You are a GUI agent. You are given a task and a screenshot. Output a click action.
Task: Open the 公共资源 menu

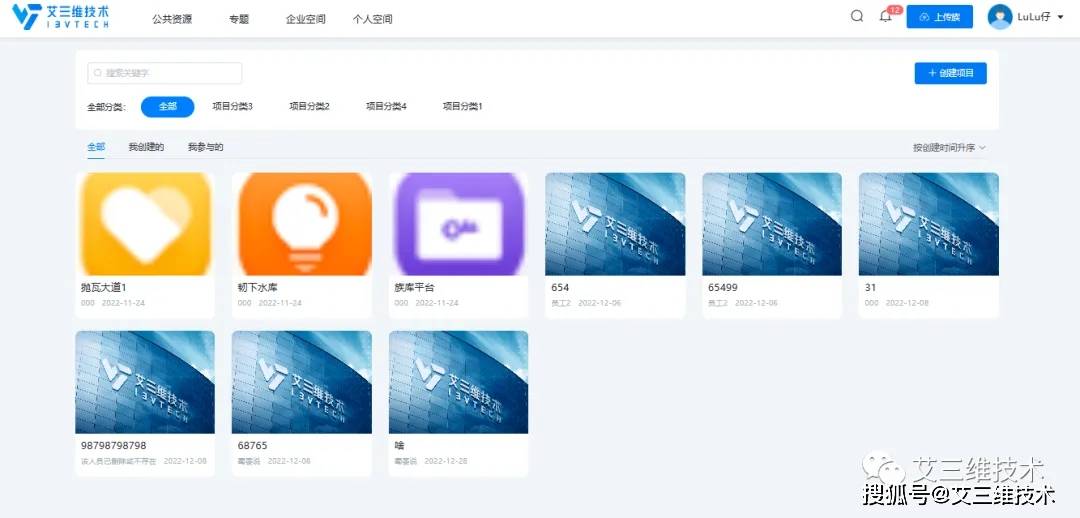pos(172,19)
